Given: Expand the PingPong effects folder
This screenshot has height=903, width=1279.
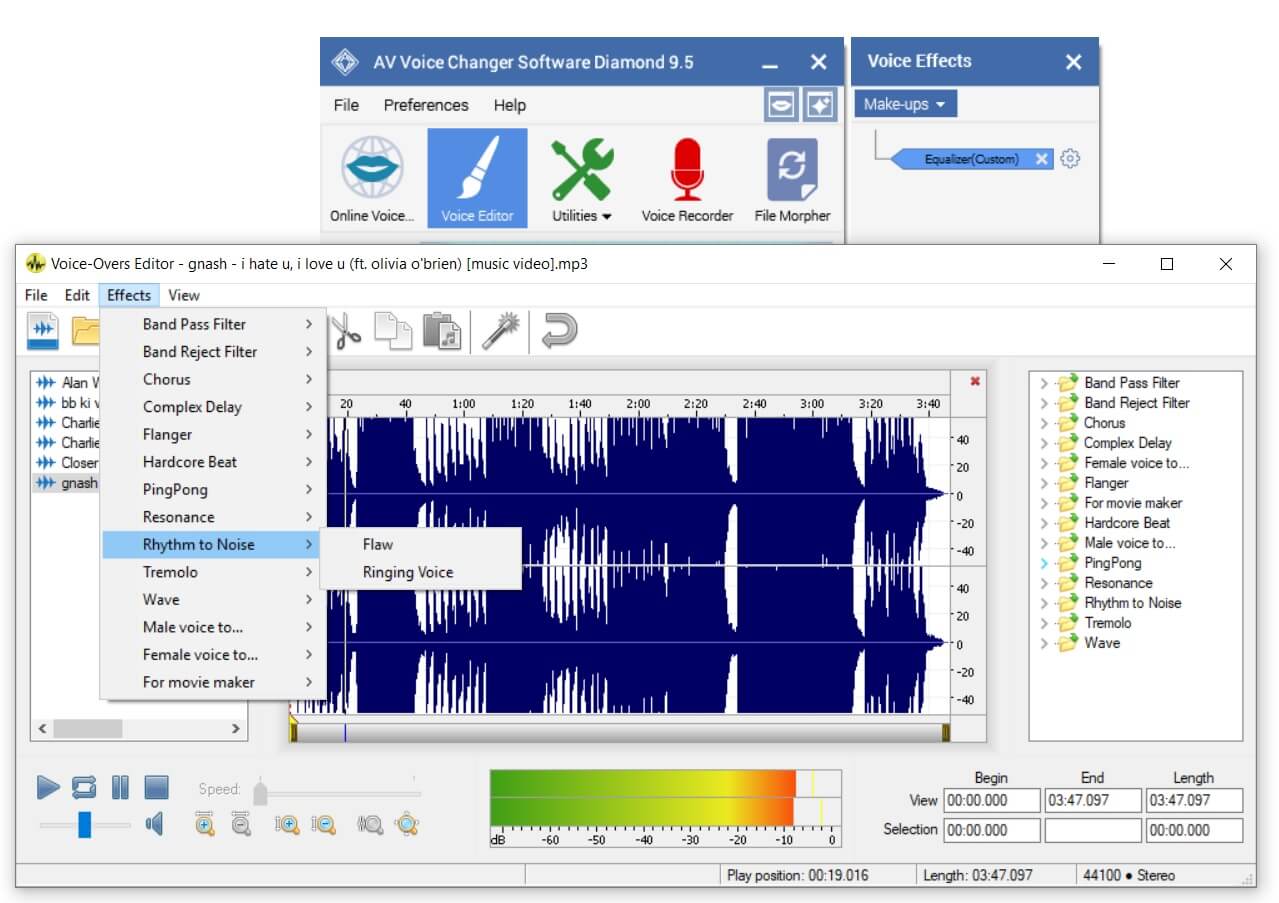Looking at the screenshot, I should (1046, 562).
